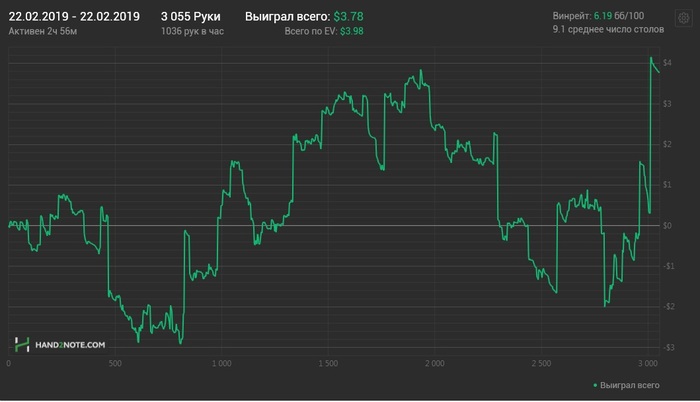This screenshot has width=700, height=402.
Task: Click the 'Всего по EV: $3.98' value
Action: (324, 31)
